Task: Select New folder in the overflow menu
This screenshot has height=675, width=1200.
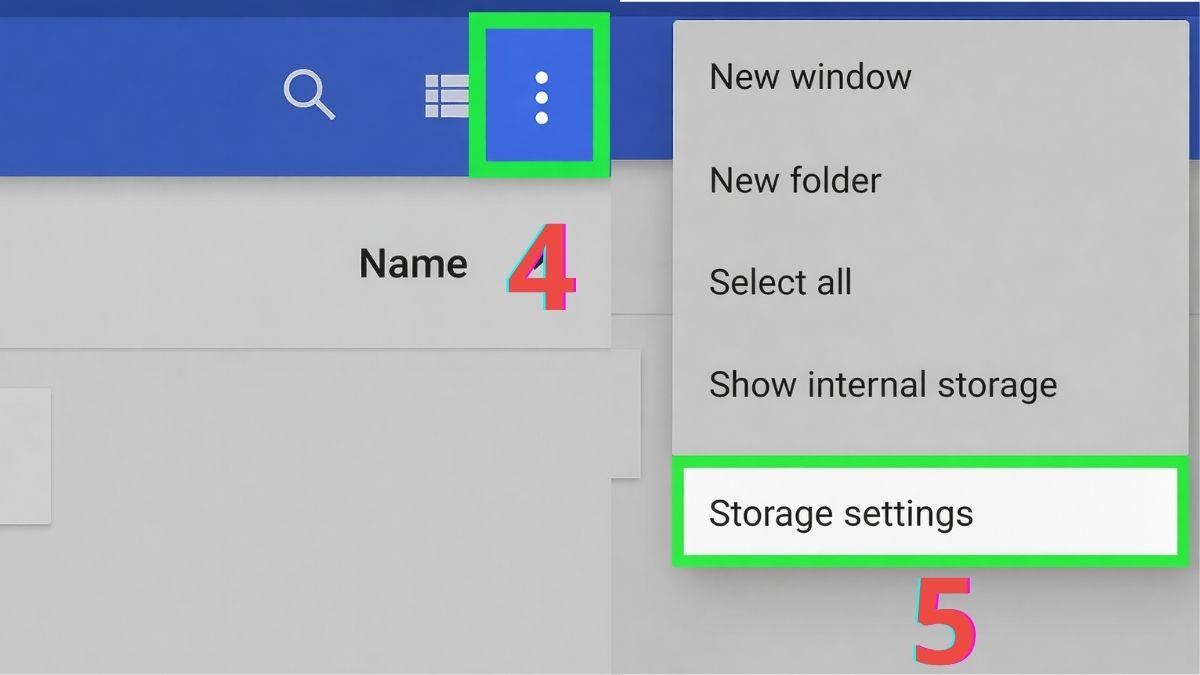Action: 795,181
